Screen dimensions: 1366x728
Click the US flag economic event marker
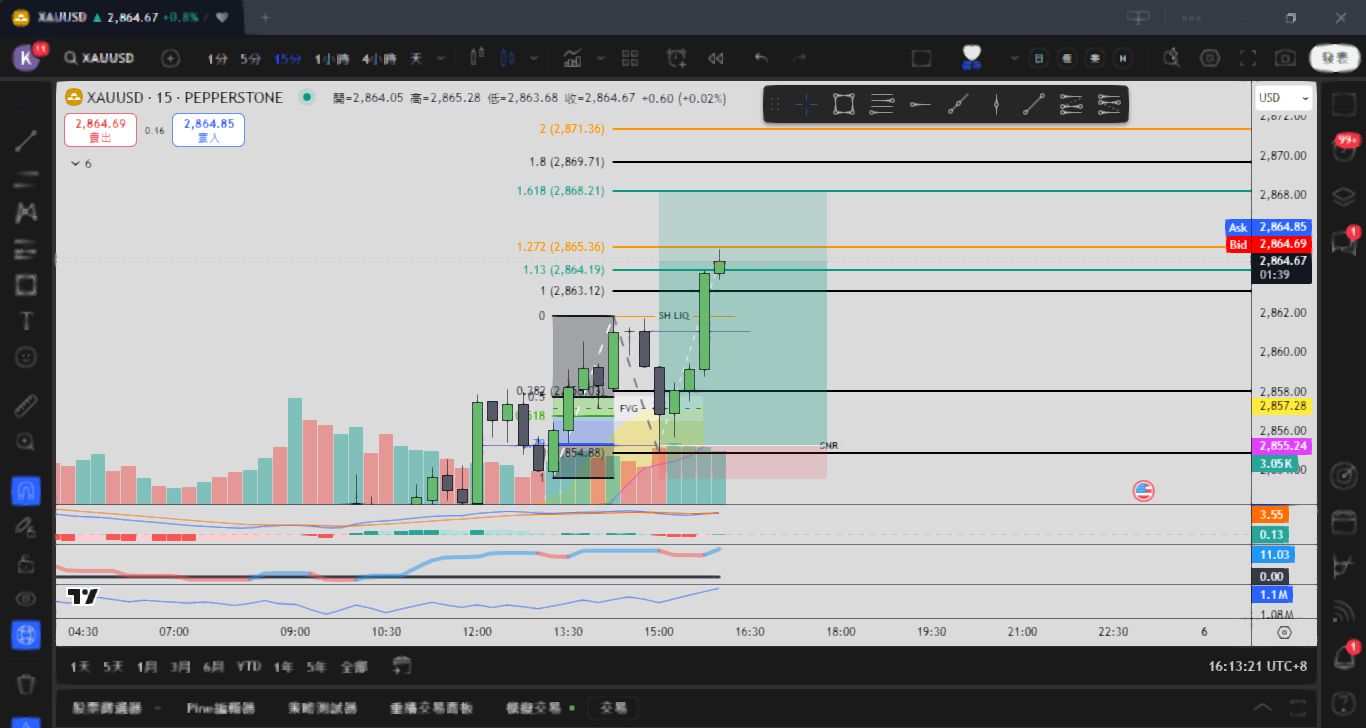pyautogui.click(x=1143, y=490)
